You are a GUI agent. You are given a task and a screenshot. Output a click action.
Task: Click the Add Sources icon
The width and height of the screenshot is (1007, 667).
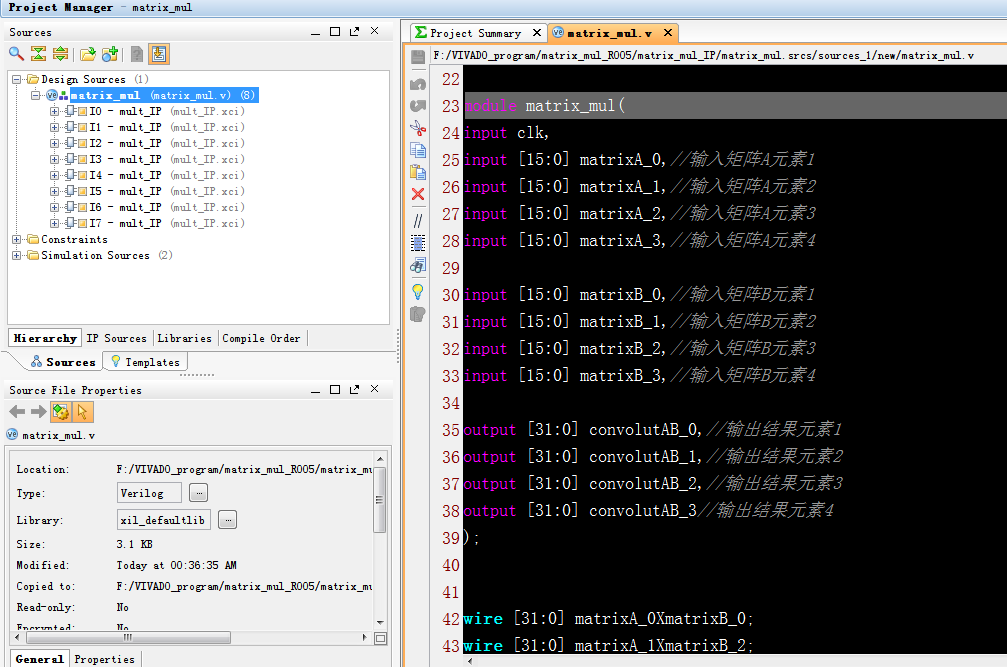pos(110,54)
